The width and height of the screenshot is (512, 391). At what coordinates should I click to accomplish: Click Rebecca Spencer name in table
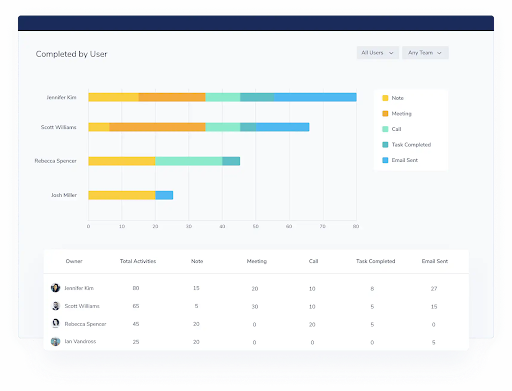click(x=85, y=324)
